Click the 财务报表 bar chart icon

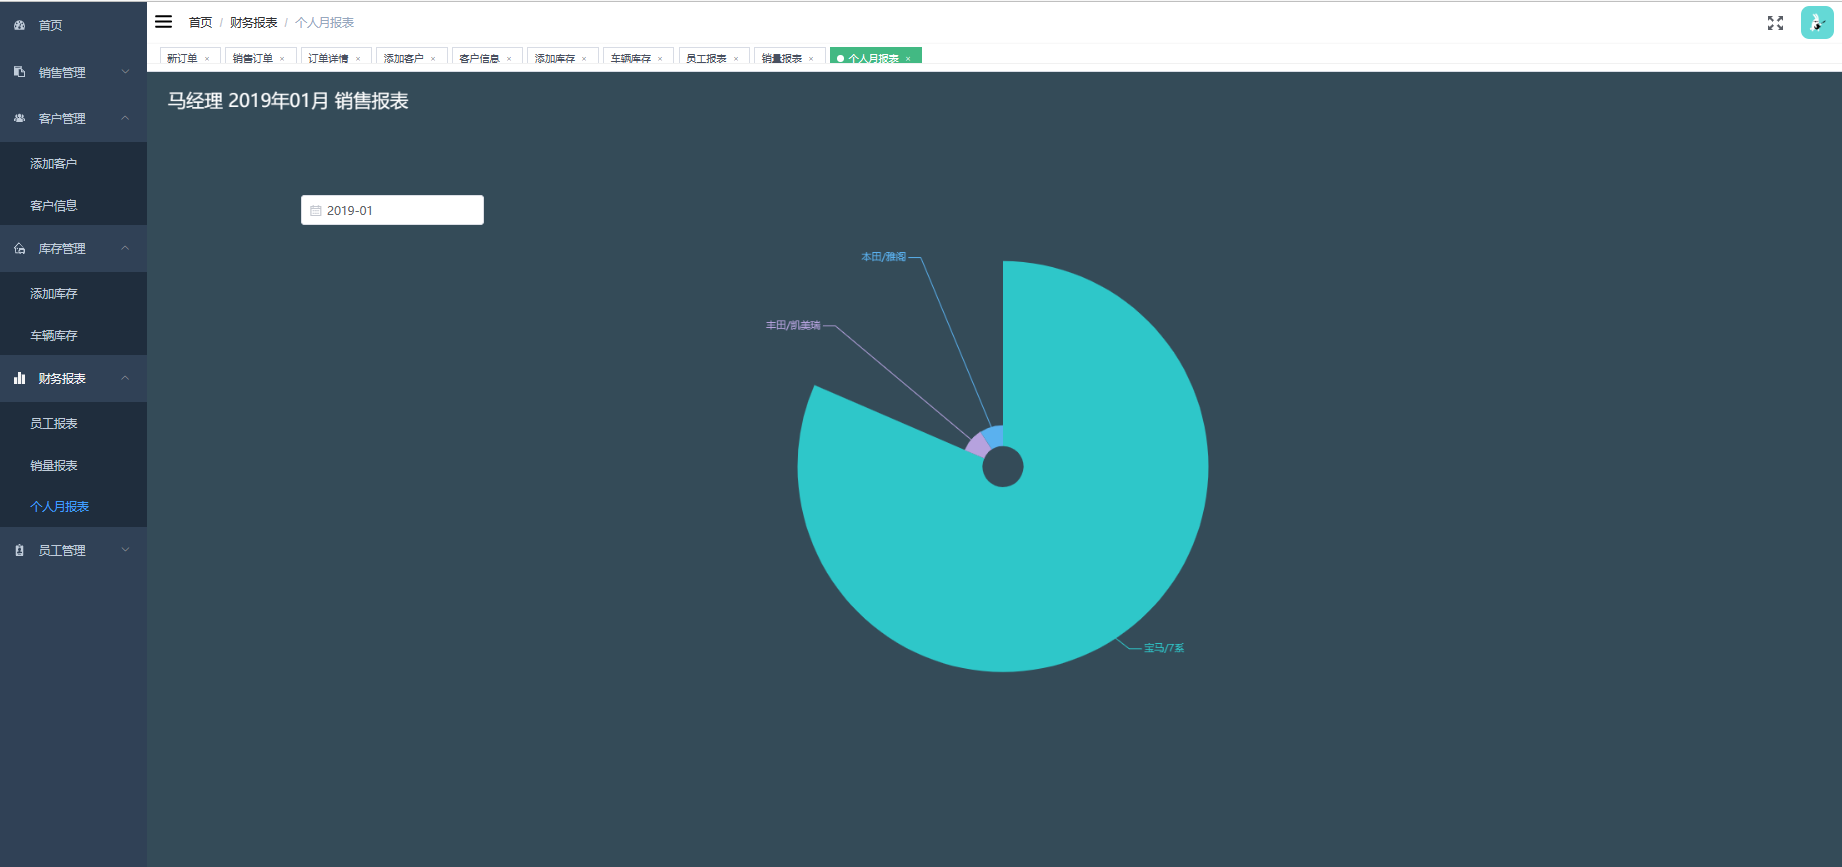[19, 378]
